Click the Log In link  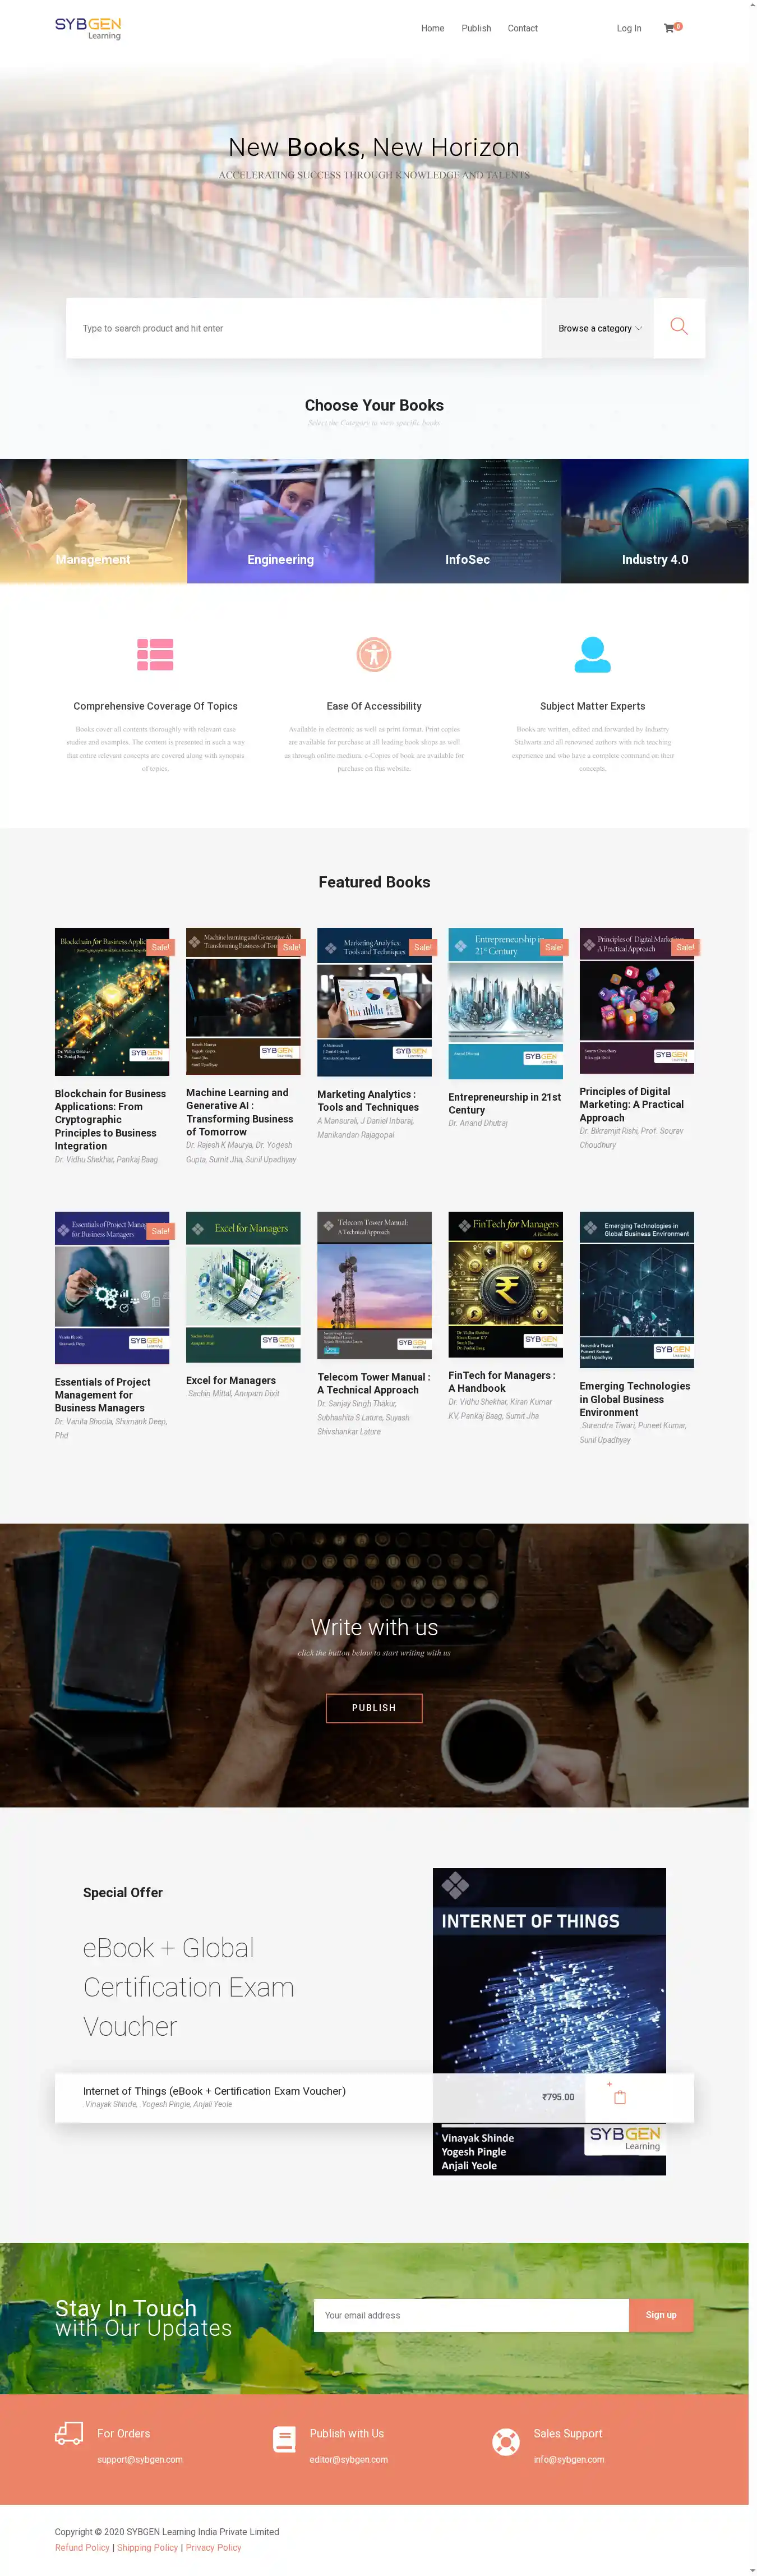coord(629,28)
